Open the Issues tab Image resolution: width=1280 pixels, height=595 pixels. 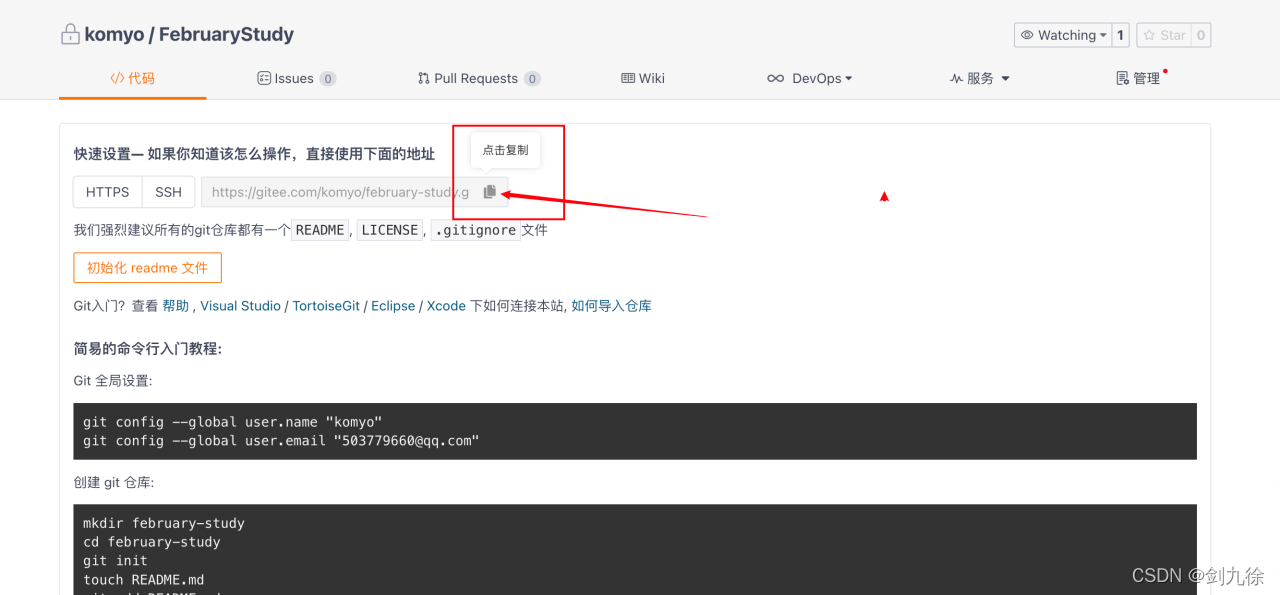(x=295, y=78)
